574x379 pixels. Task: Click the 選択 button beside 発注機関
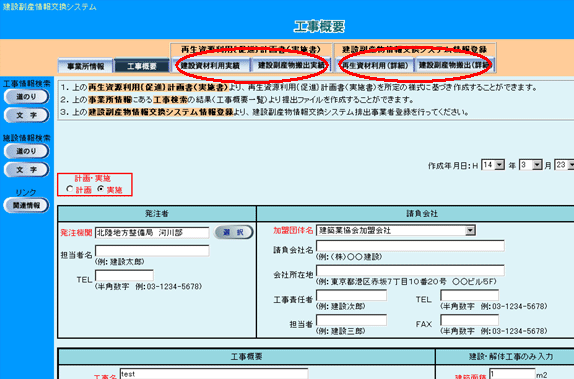click(234, 232)
